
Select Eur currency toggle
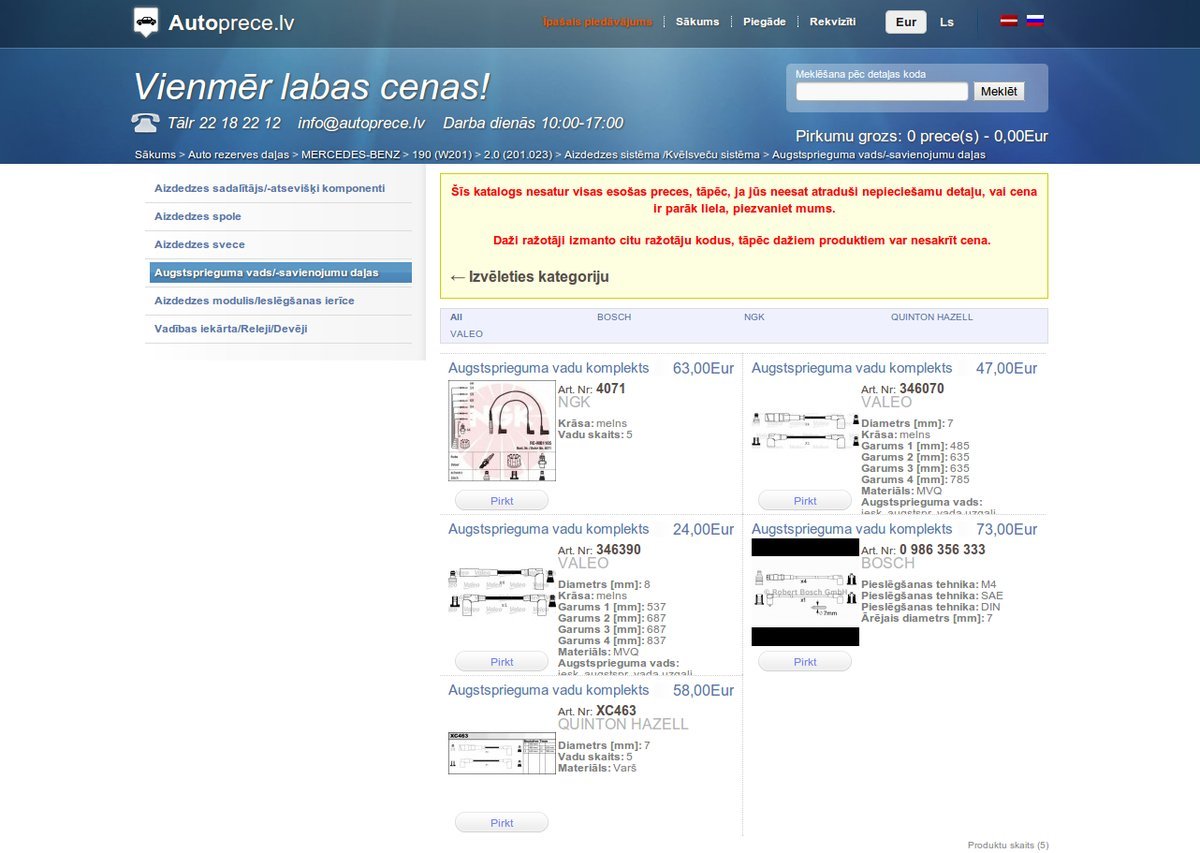tap(906, 22)
